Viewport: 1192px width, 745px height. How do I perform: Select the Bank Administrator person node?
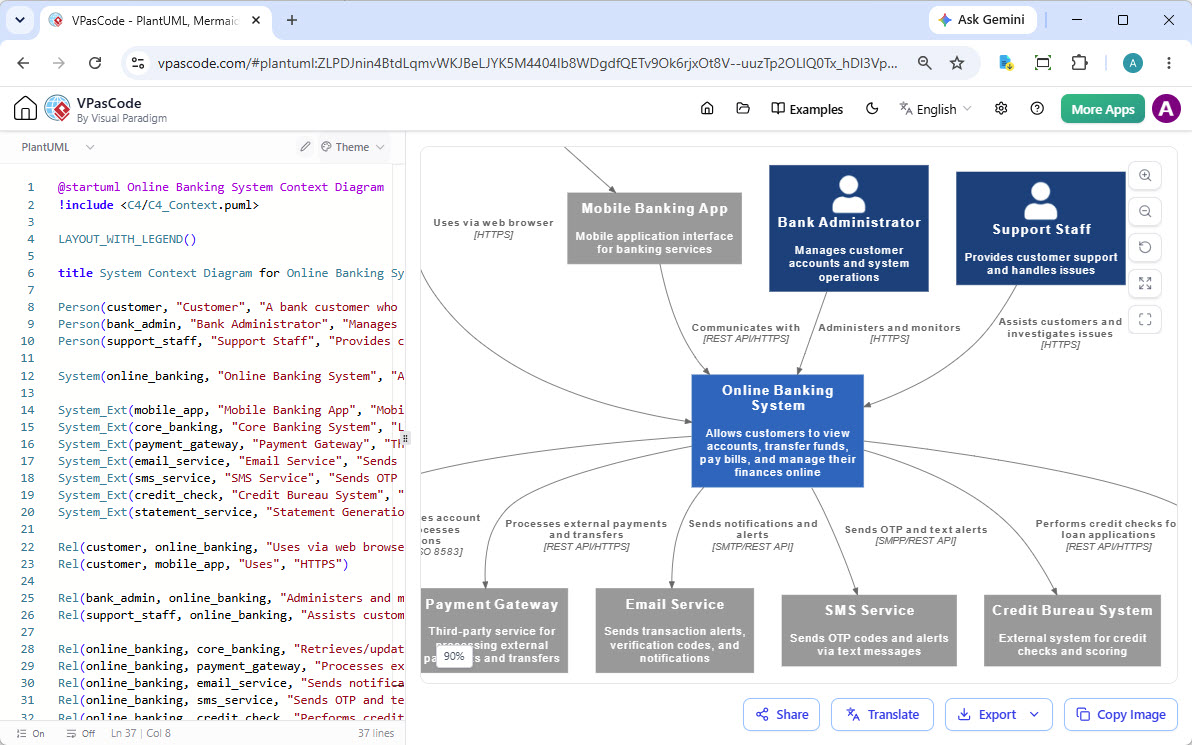coord(848,228)
